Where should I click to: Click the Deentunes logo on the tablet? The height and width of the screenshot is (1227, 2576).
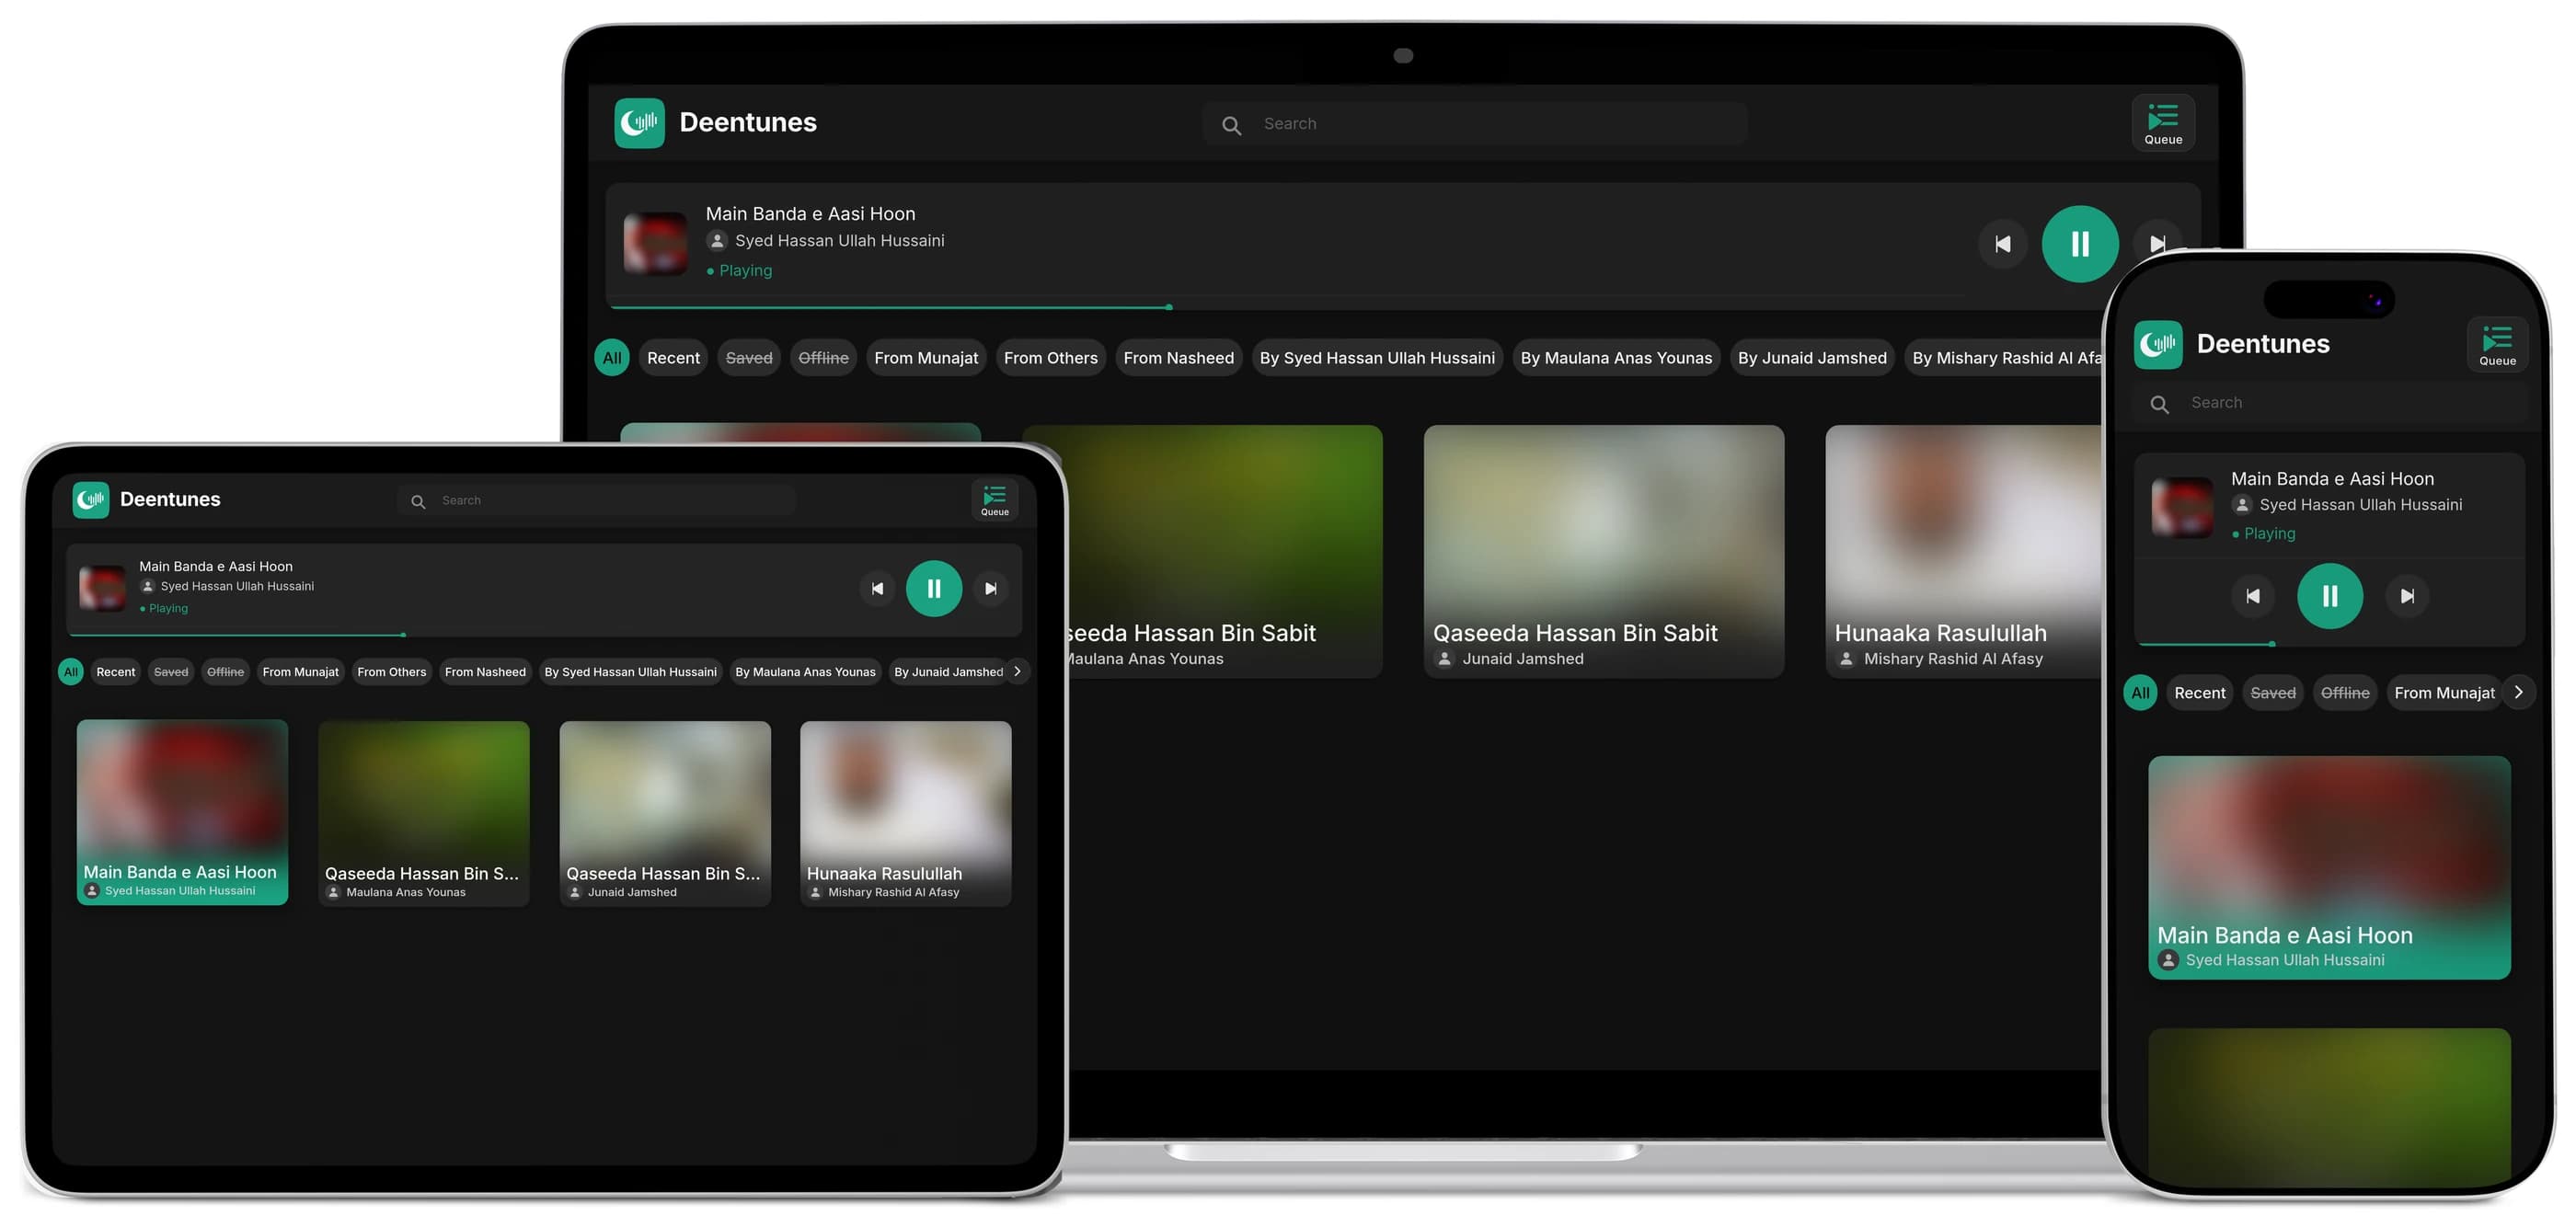point(90,499)
